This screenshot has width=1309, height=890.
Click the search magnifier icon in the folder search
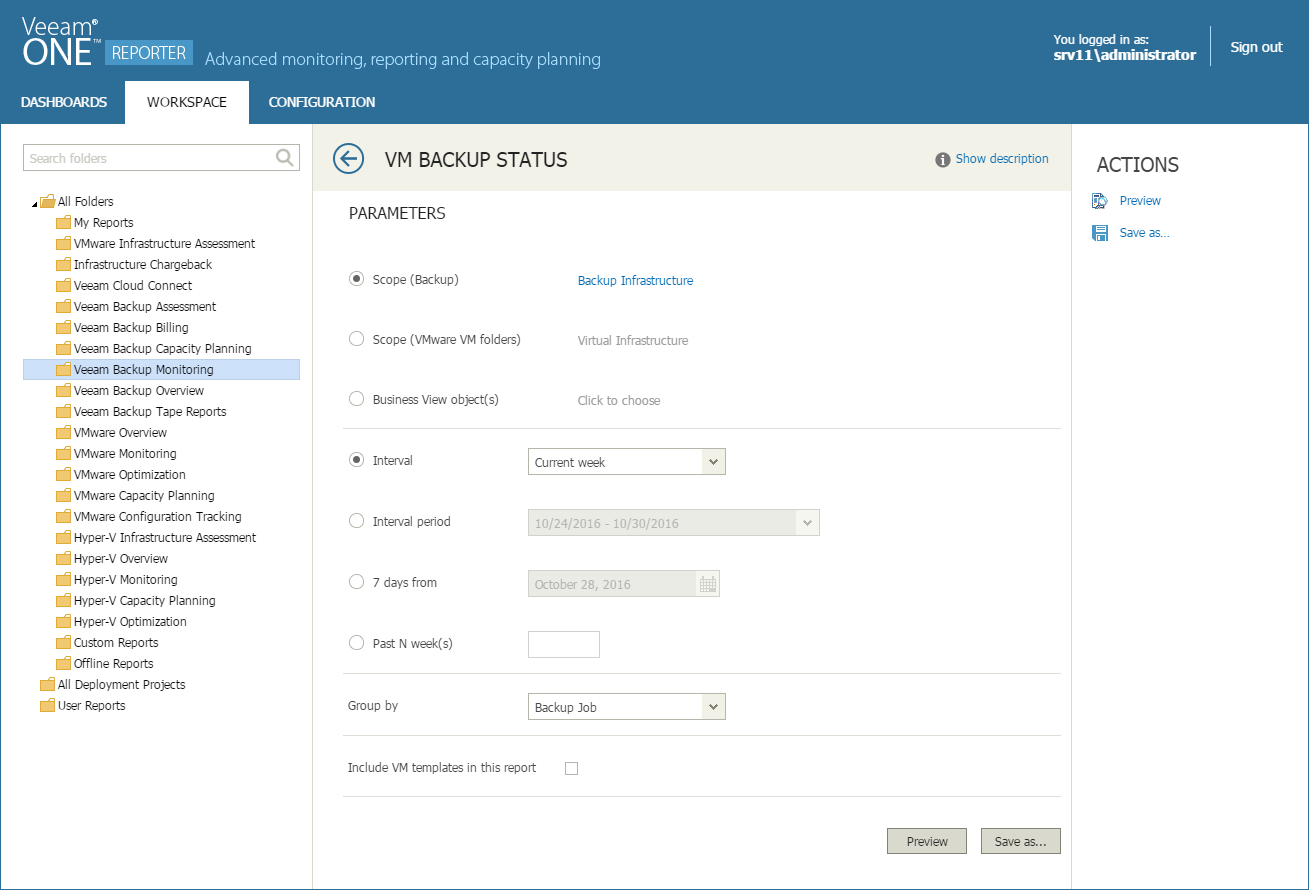coord(285,157)
